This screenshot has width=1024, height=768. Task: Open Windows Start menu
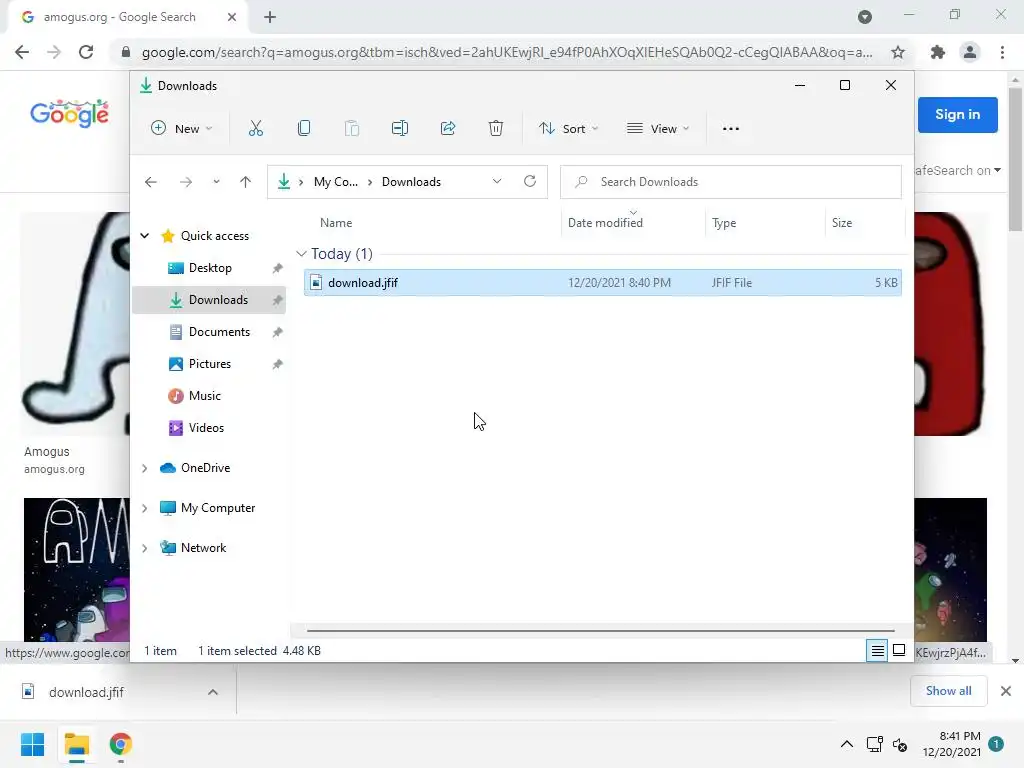tap(32, 744)
